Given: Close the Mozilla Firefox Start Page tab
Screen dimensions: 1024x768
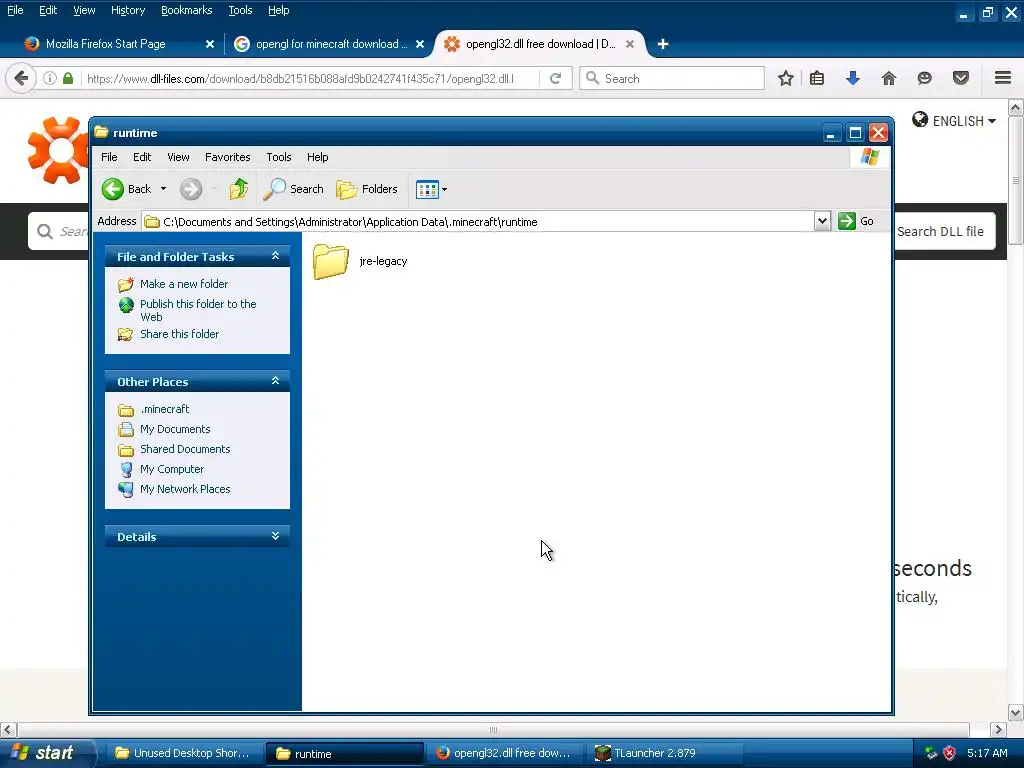Looking at the screenshot, I should [x=210, y=44].
